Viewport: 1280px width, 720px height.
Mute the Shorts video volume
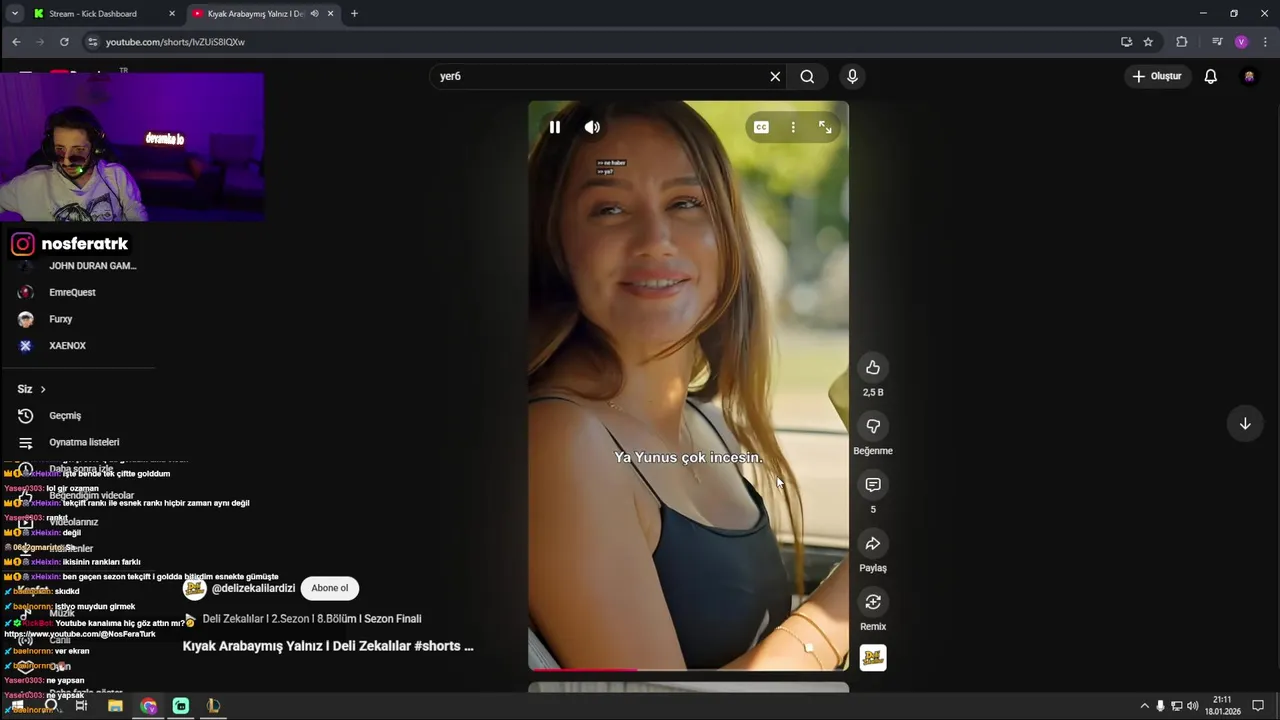[592, 127]
